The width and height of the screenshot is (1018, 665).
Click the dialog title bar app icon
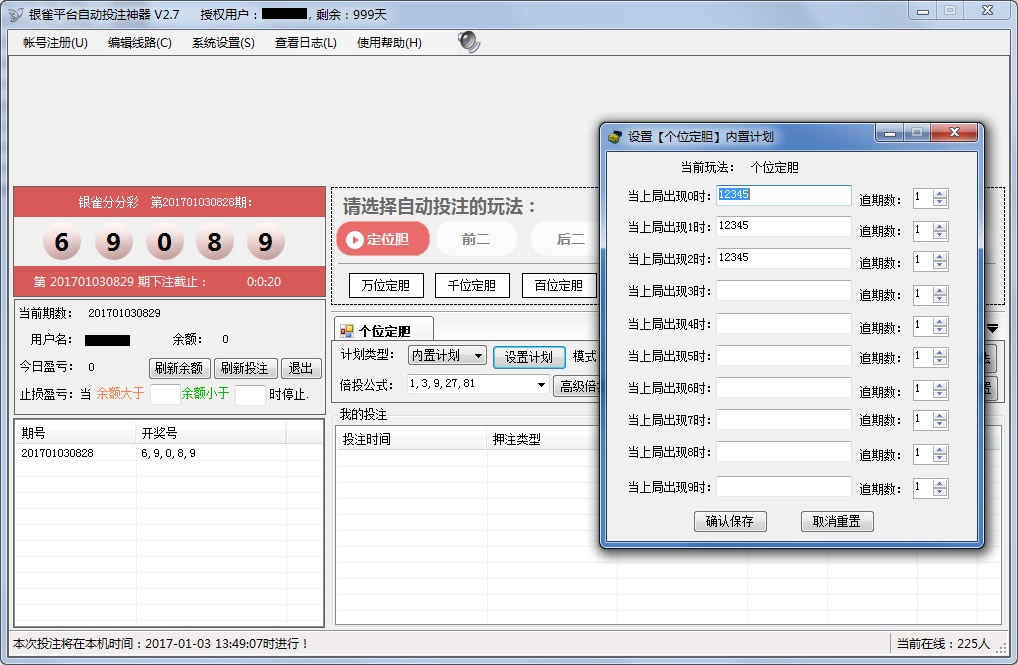615,137
